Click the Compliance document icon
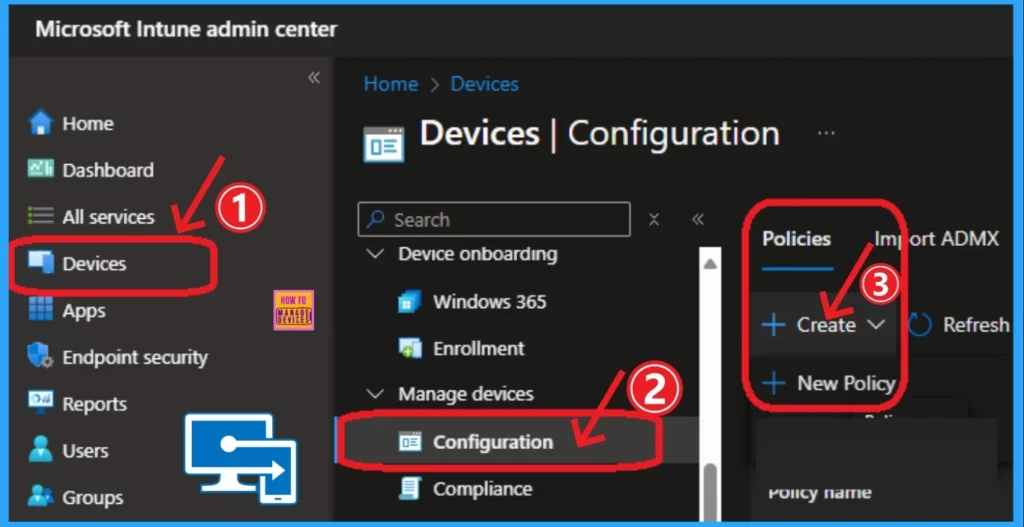This screenshot has height=527, width=1024. coord(410,489)
